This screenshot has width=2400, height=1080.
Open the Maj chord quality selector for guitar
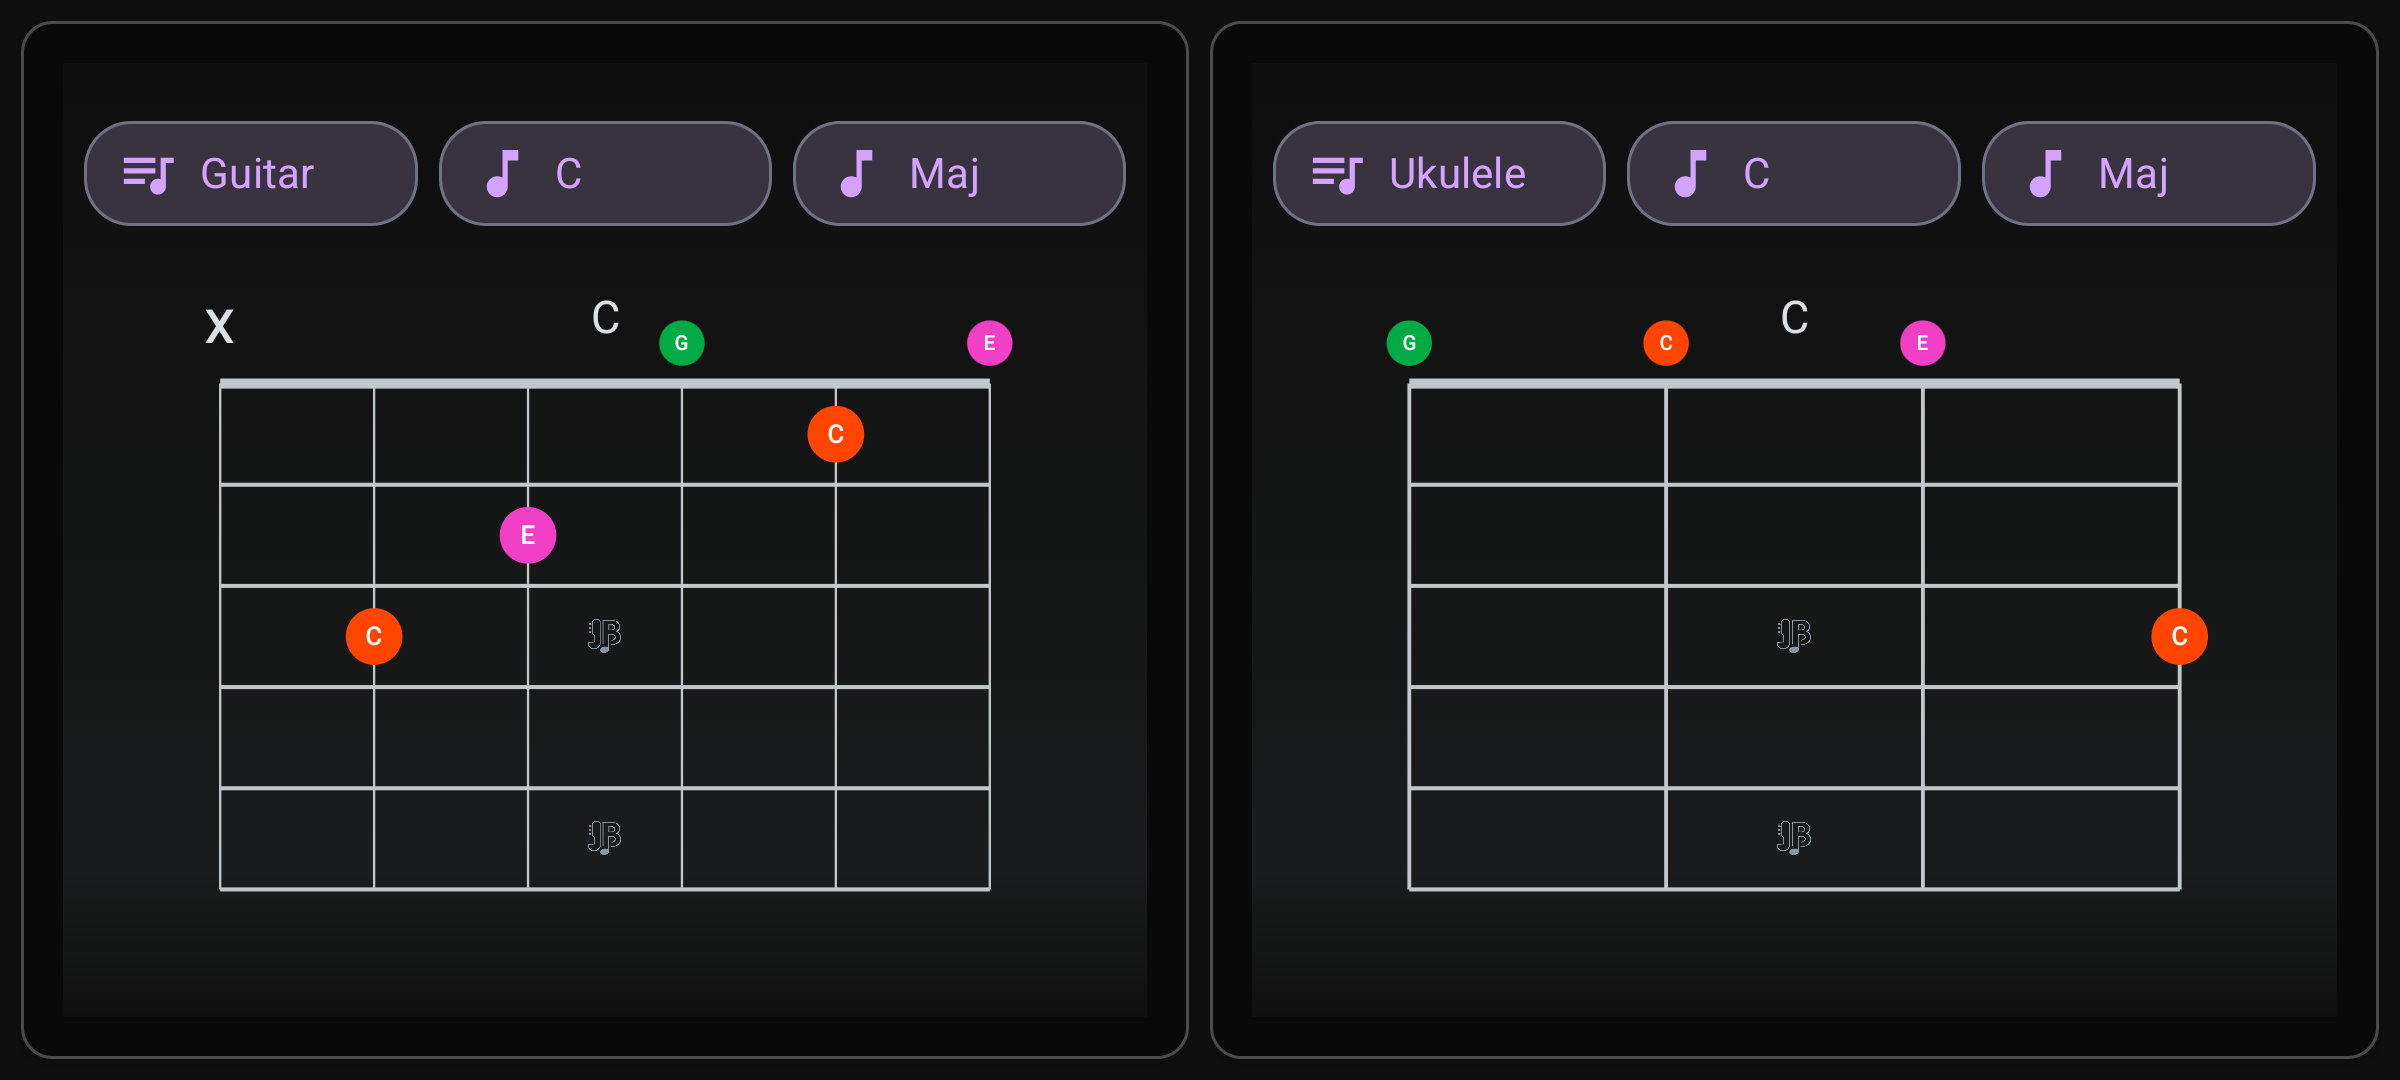958,172
